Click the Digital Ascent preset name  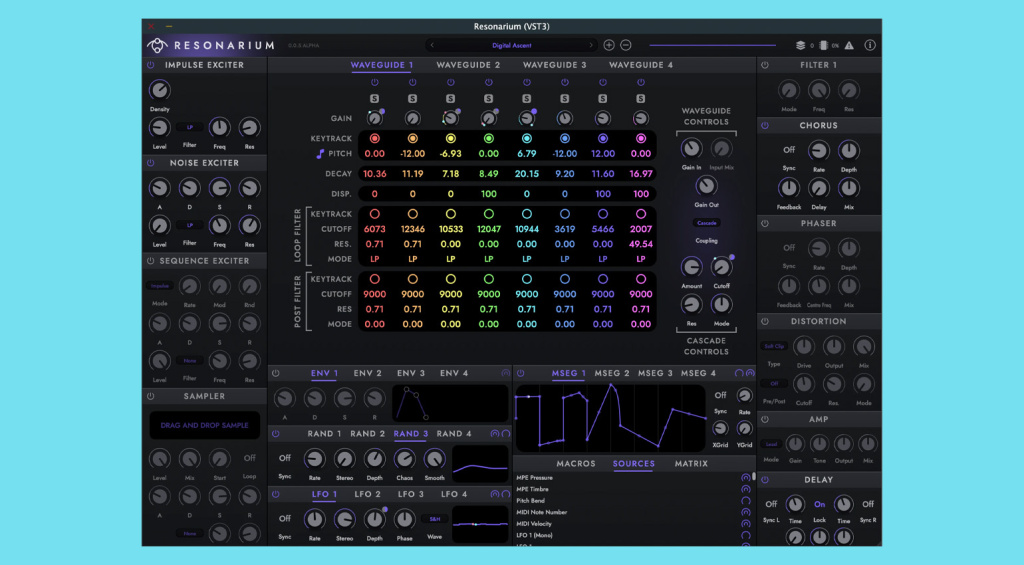pos(511,45)
